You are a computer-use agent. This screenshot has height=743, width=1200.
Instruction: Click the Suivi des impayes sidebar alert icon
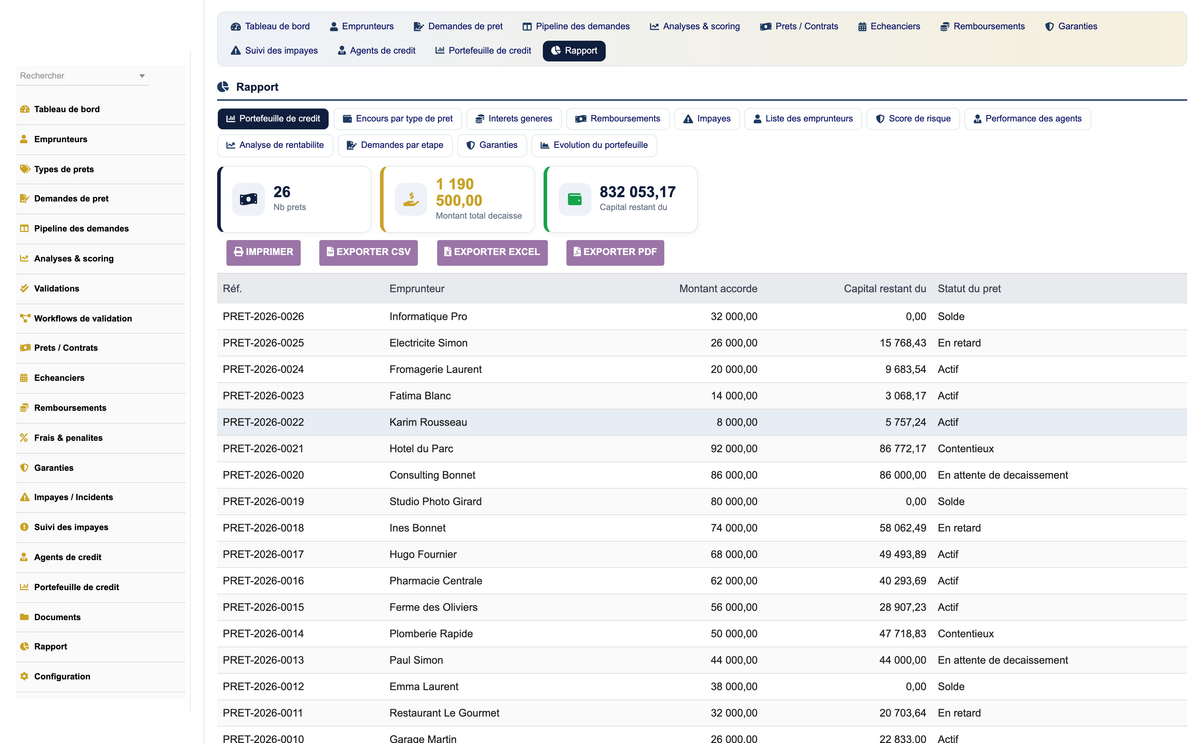pos(24,527)
